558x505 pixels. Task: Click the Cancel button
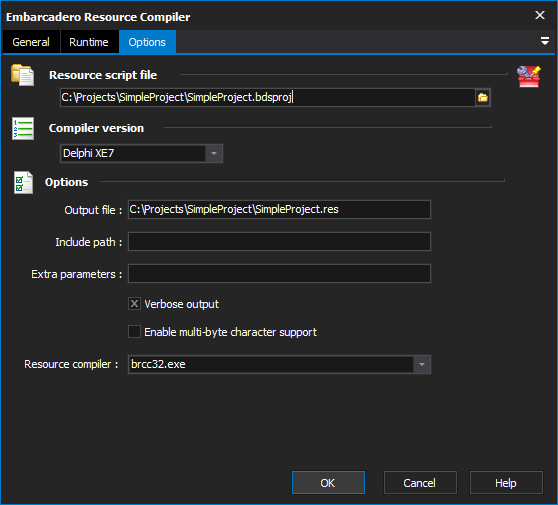tap(420, 483)
